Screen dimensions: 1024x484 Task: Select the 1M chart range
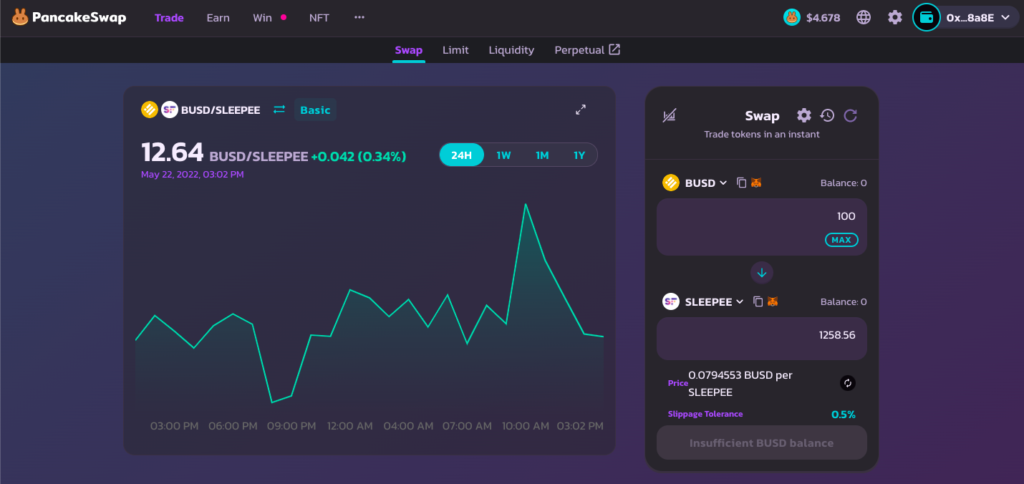[542, 155]
